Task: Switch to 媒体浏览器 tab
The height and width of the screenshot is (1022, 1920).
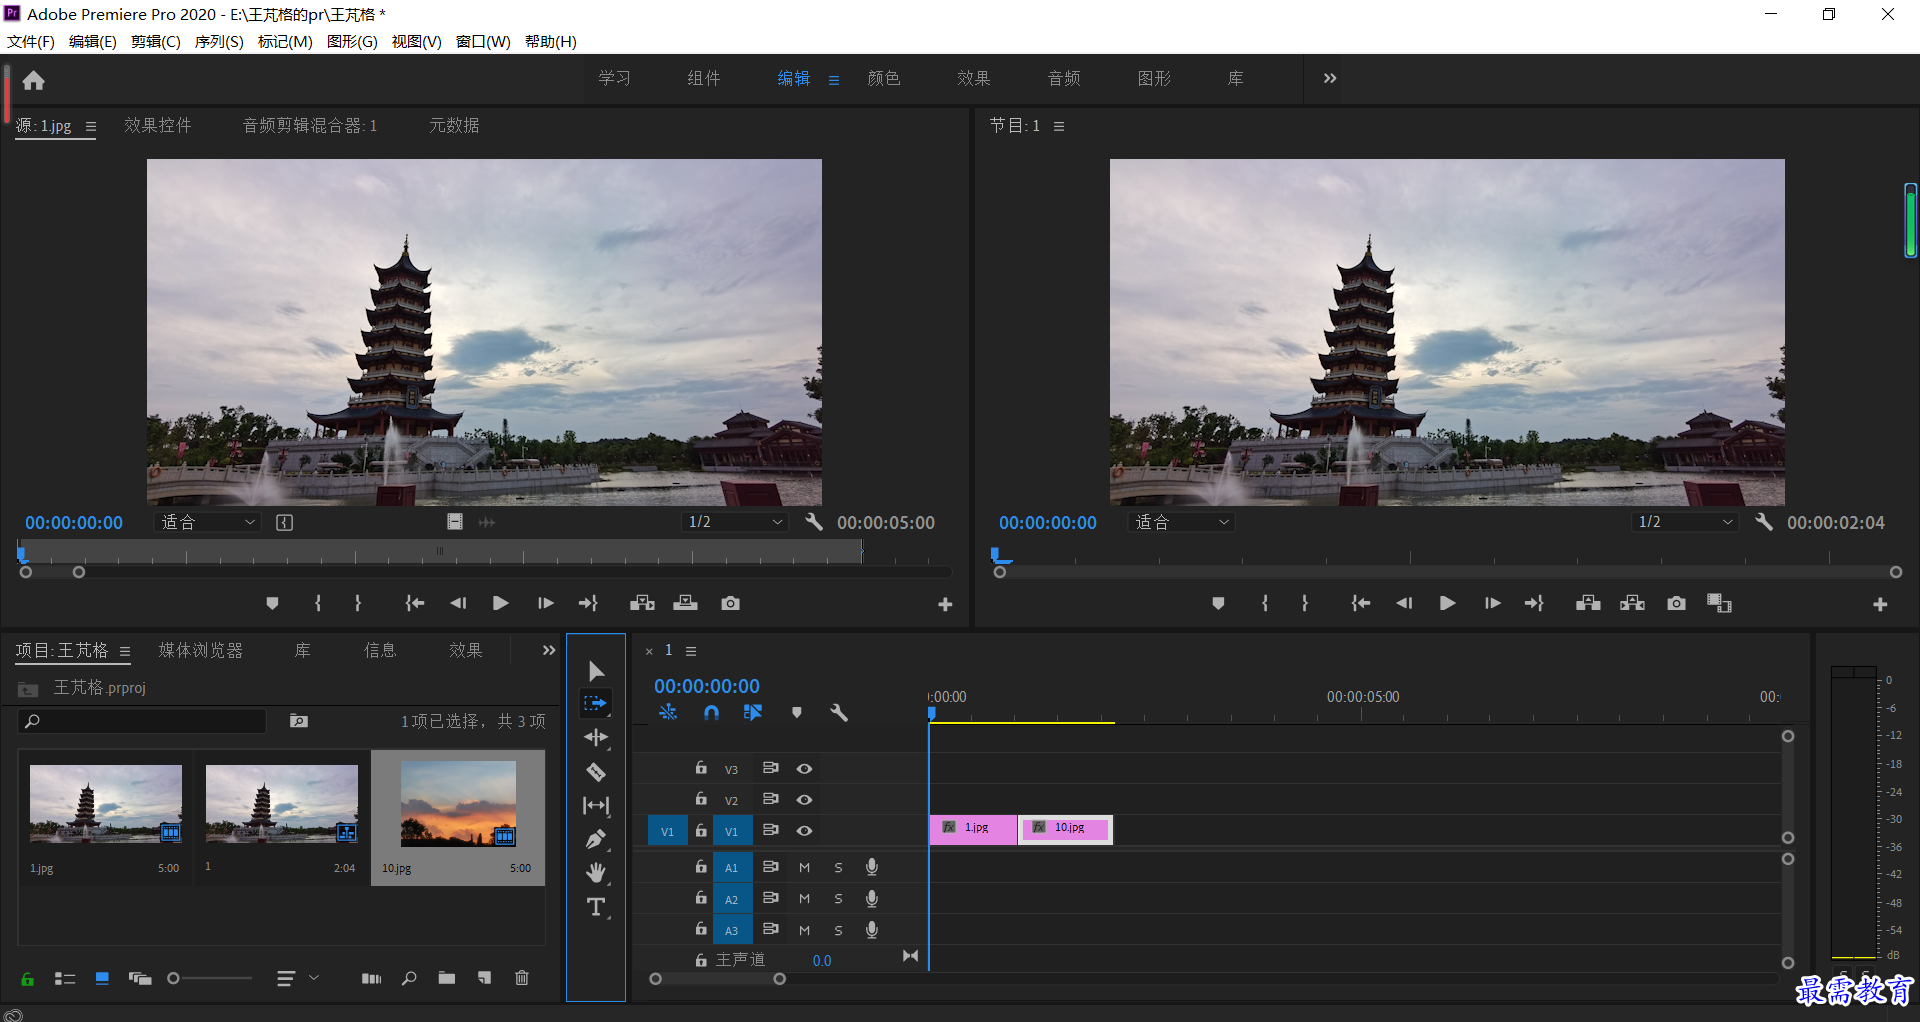Action: pyautogui.click(x=200, y=650)
